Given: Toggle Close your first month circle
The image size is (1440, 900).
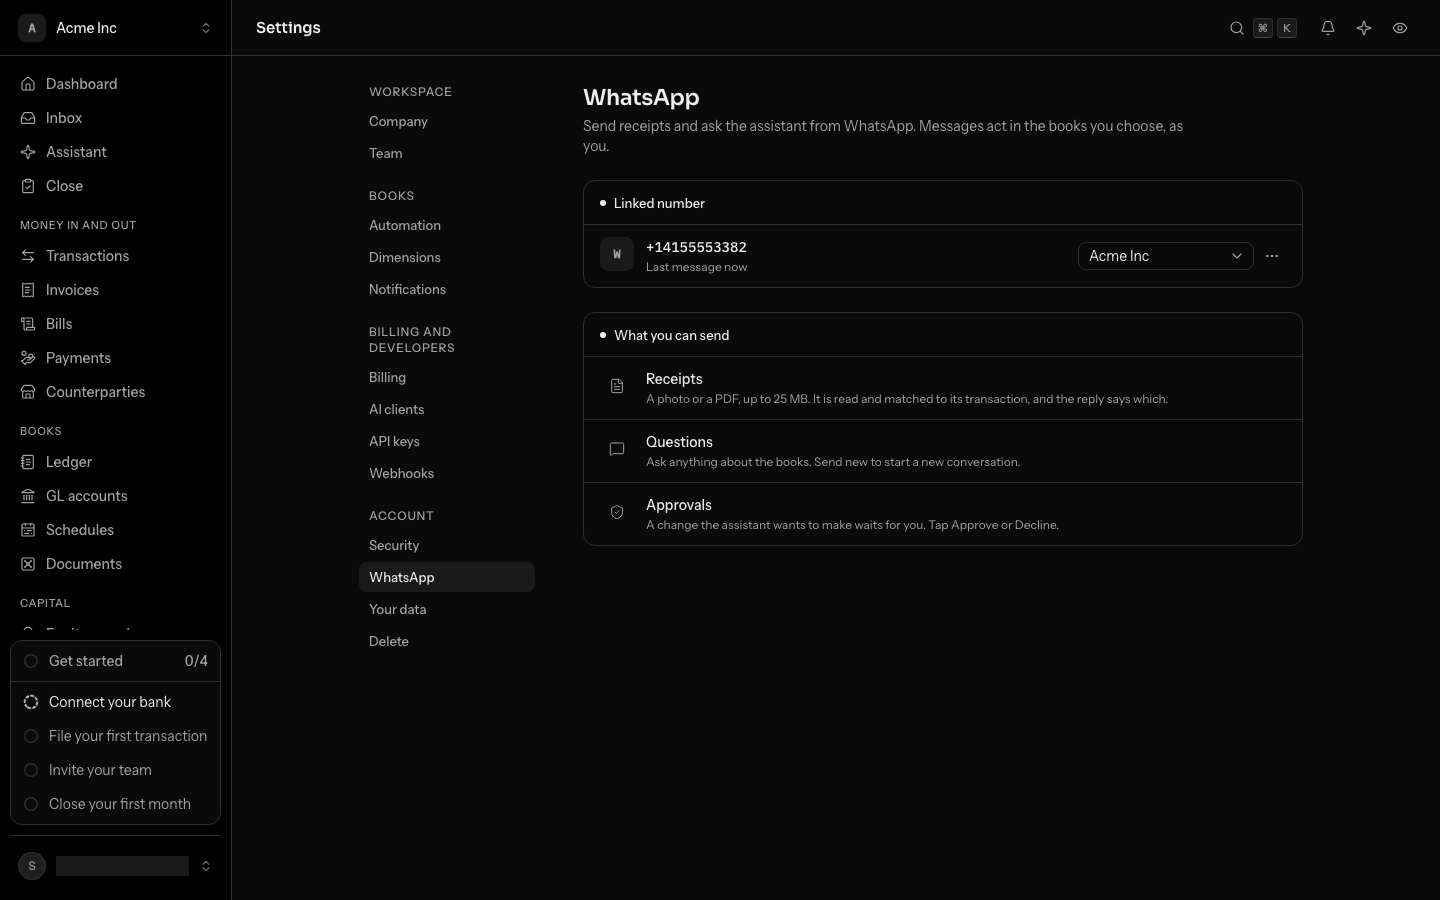Looking at the screenshot, I should point(31,804).
